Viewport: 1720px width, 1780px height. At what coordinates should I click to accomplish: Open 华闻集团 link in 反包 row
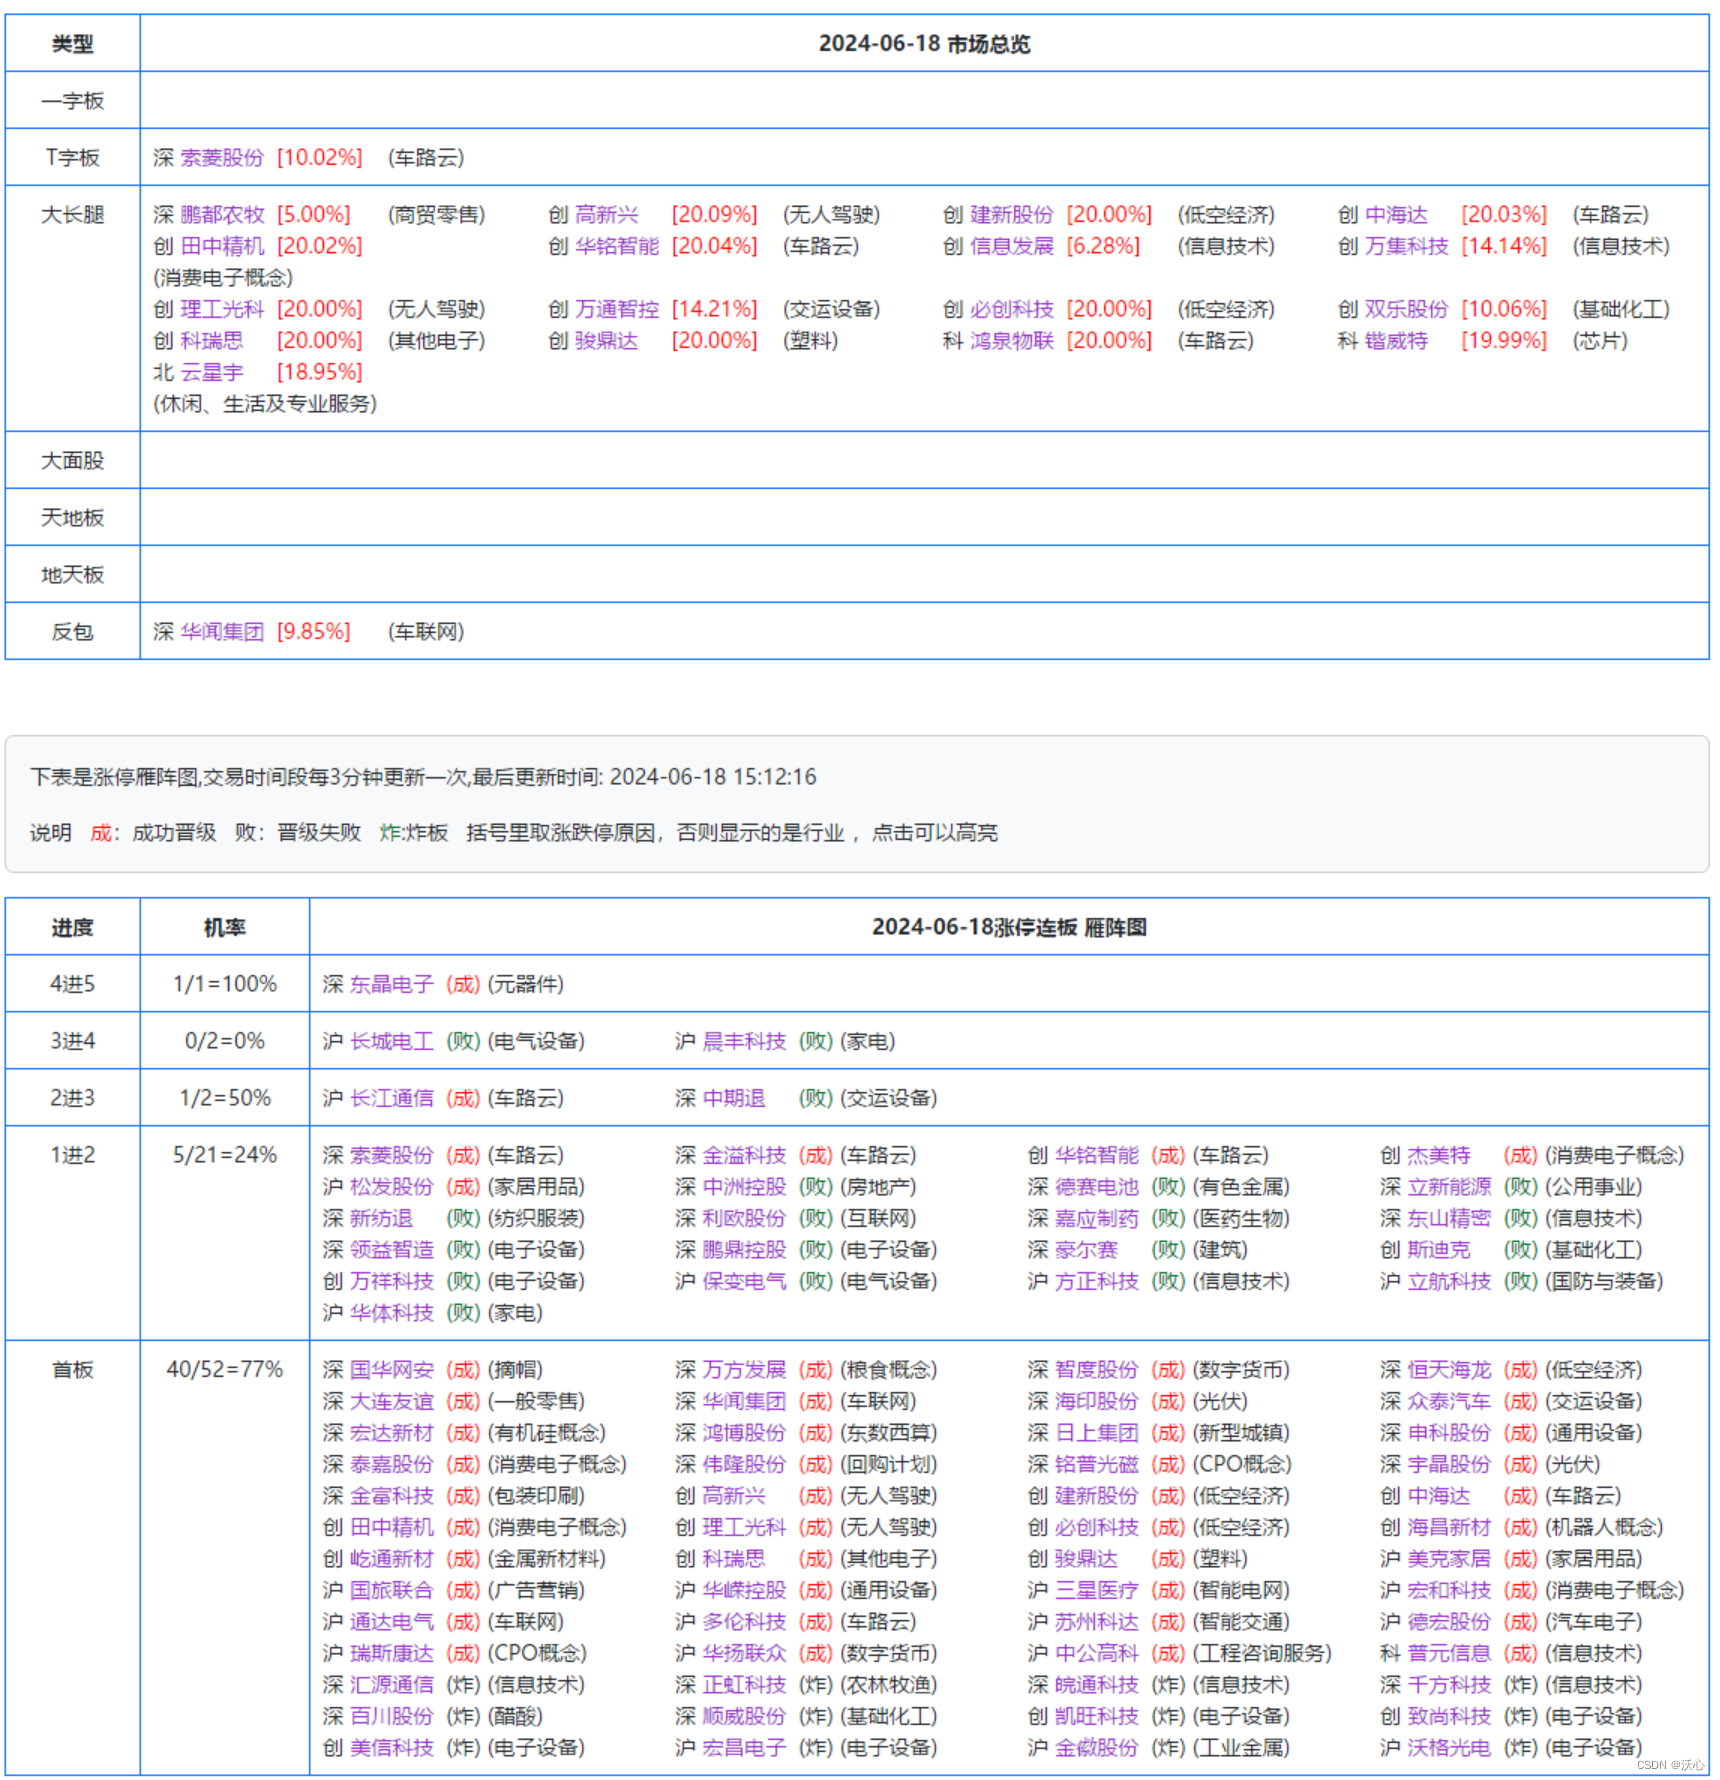point(222,631)
